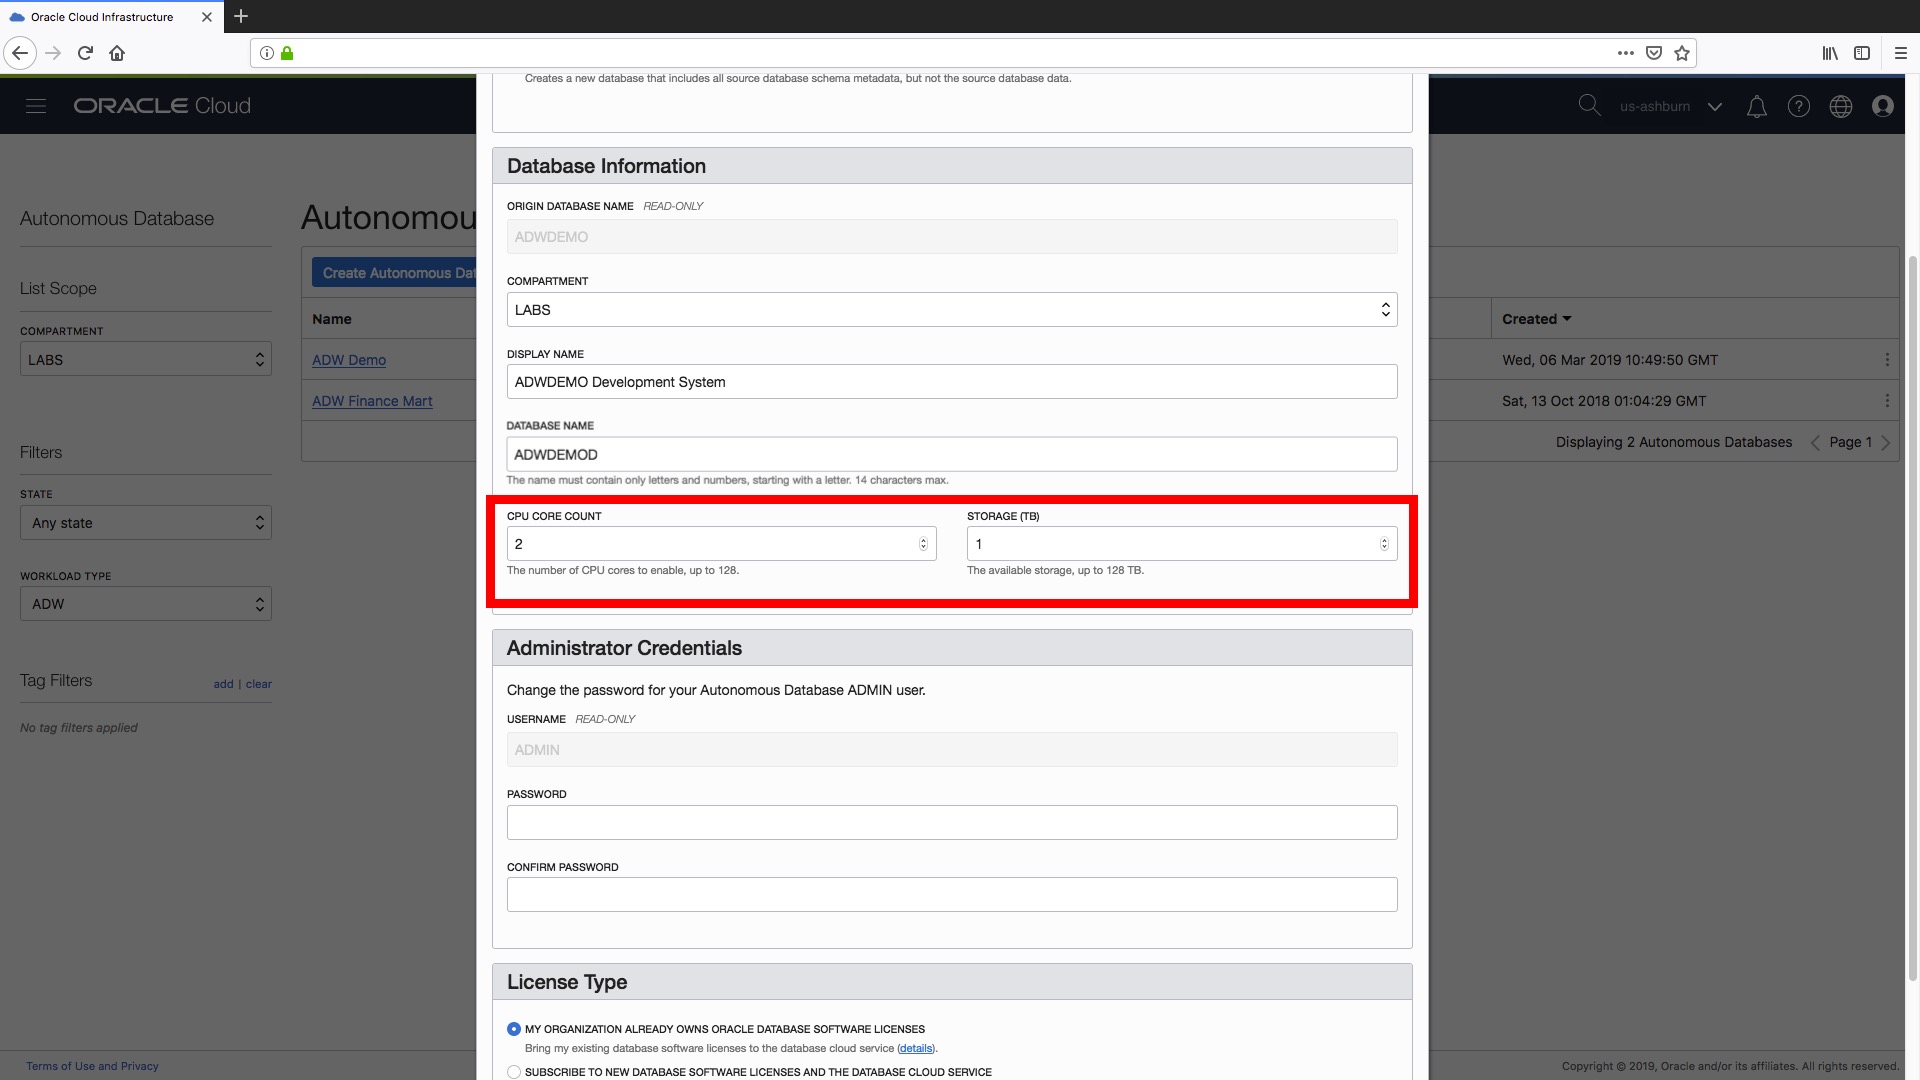Click the 'details' link under License Type
Viewport: 1920px width, 1080px height.
[x=914, y=1048]
